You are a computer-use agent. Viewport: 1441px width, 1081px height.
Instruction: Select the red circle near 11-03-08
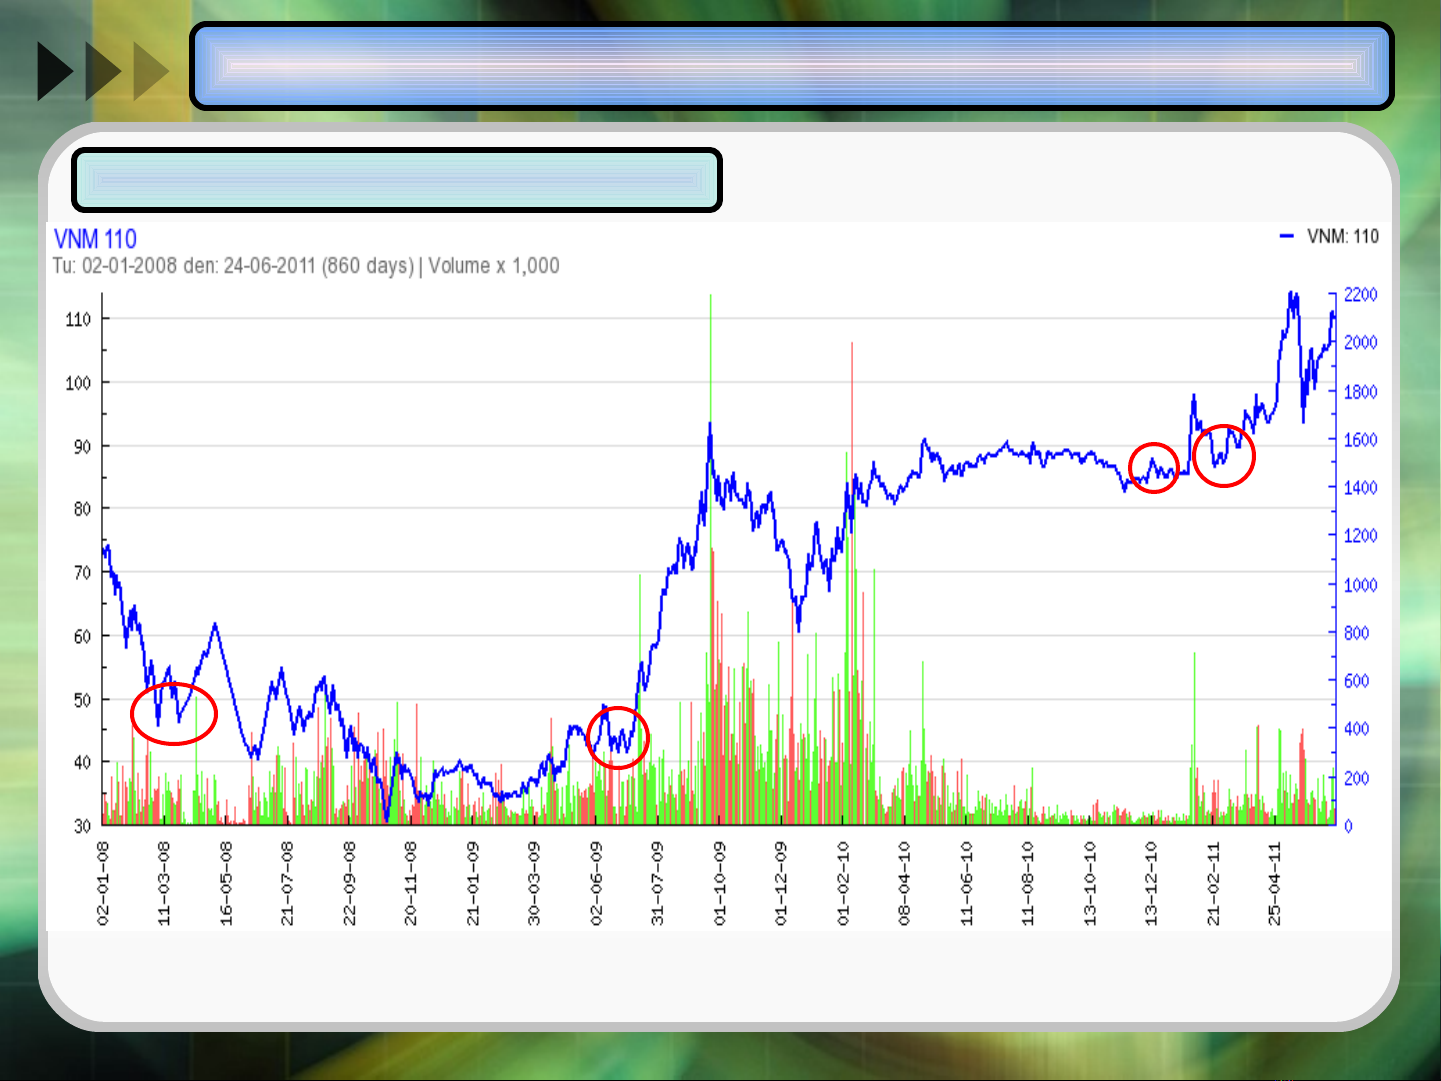[x=174, y=713]
